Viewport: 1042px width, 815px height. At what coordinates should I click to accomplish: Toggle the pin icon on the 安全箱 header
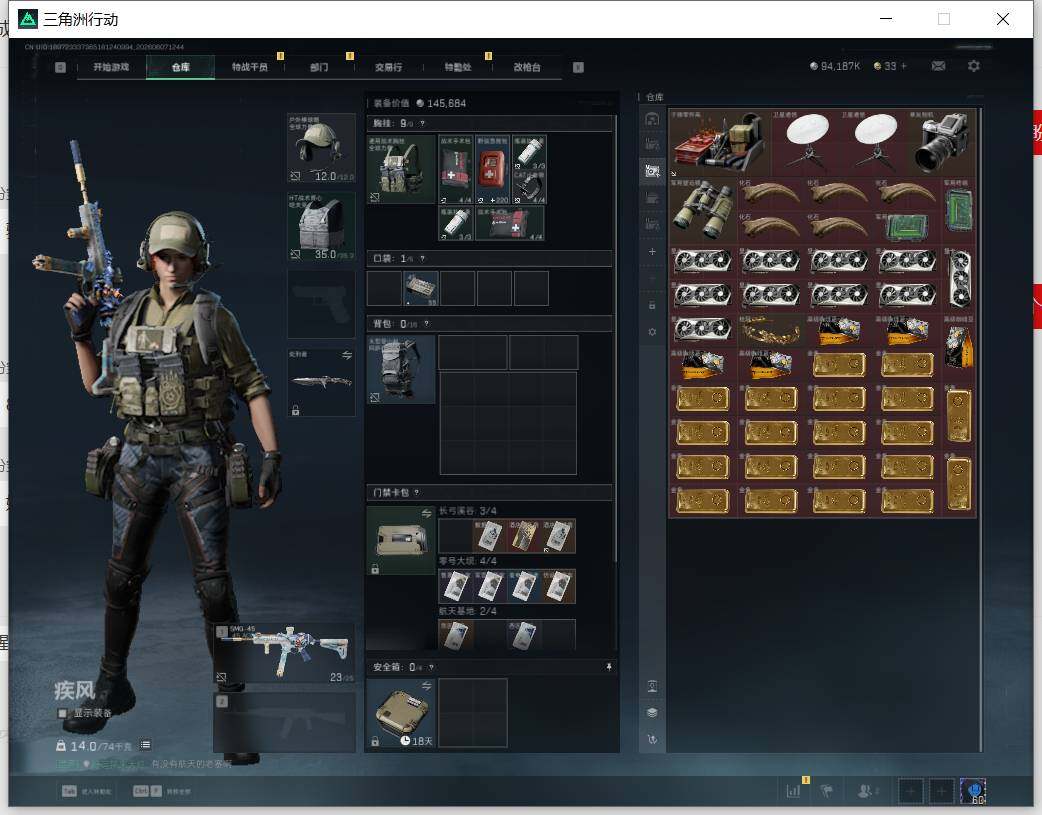[x=609, y=667]
